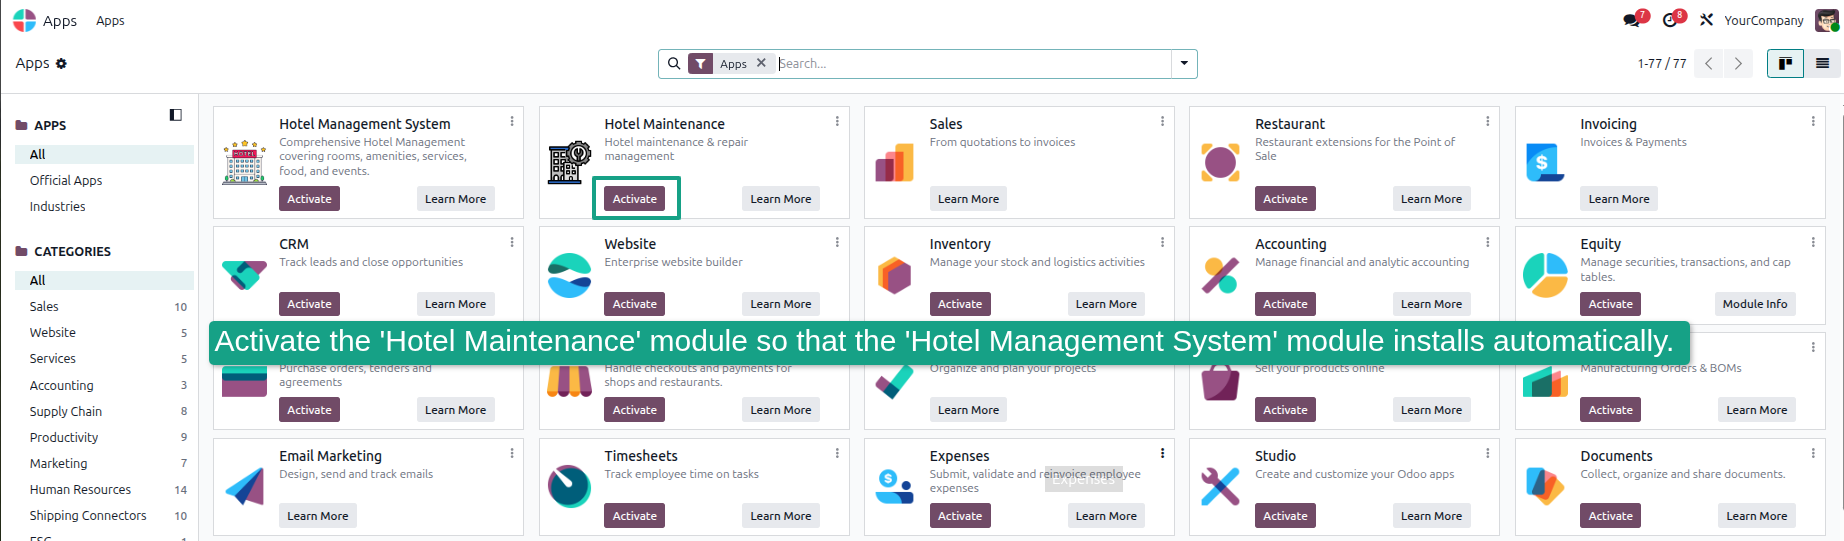
Task: Switch to Kanban view
Action: pos(1785,63)
